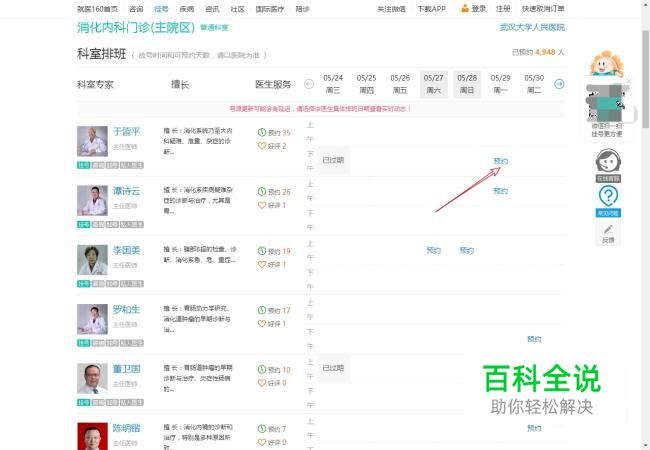
Task: Select the 05/25 周四 date column
Action: [x=366, y=84]
